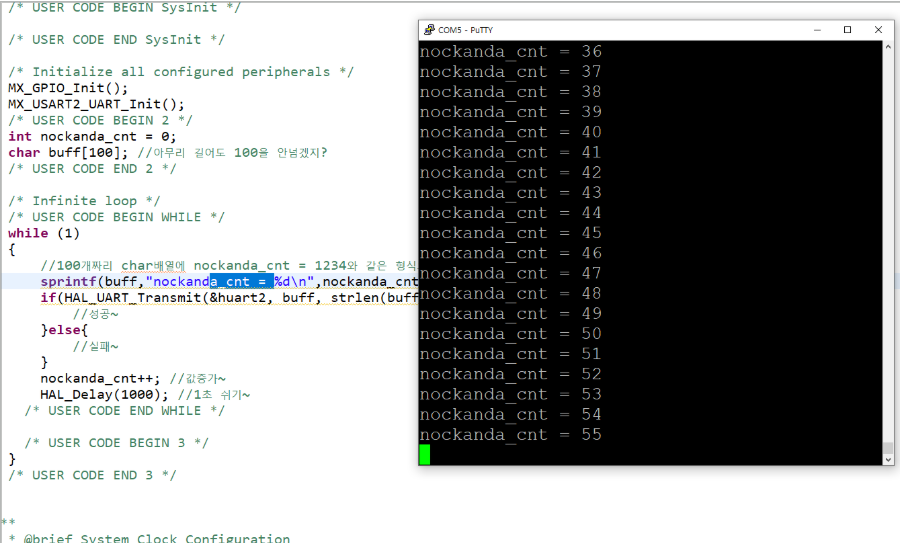Click the sprintf call in editor

coord(229,281)
